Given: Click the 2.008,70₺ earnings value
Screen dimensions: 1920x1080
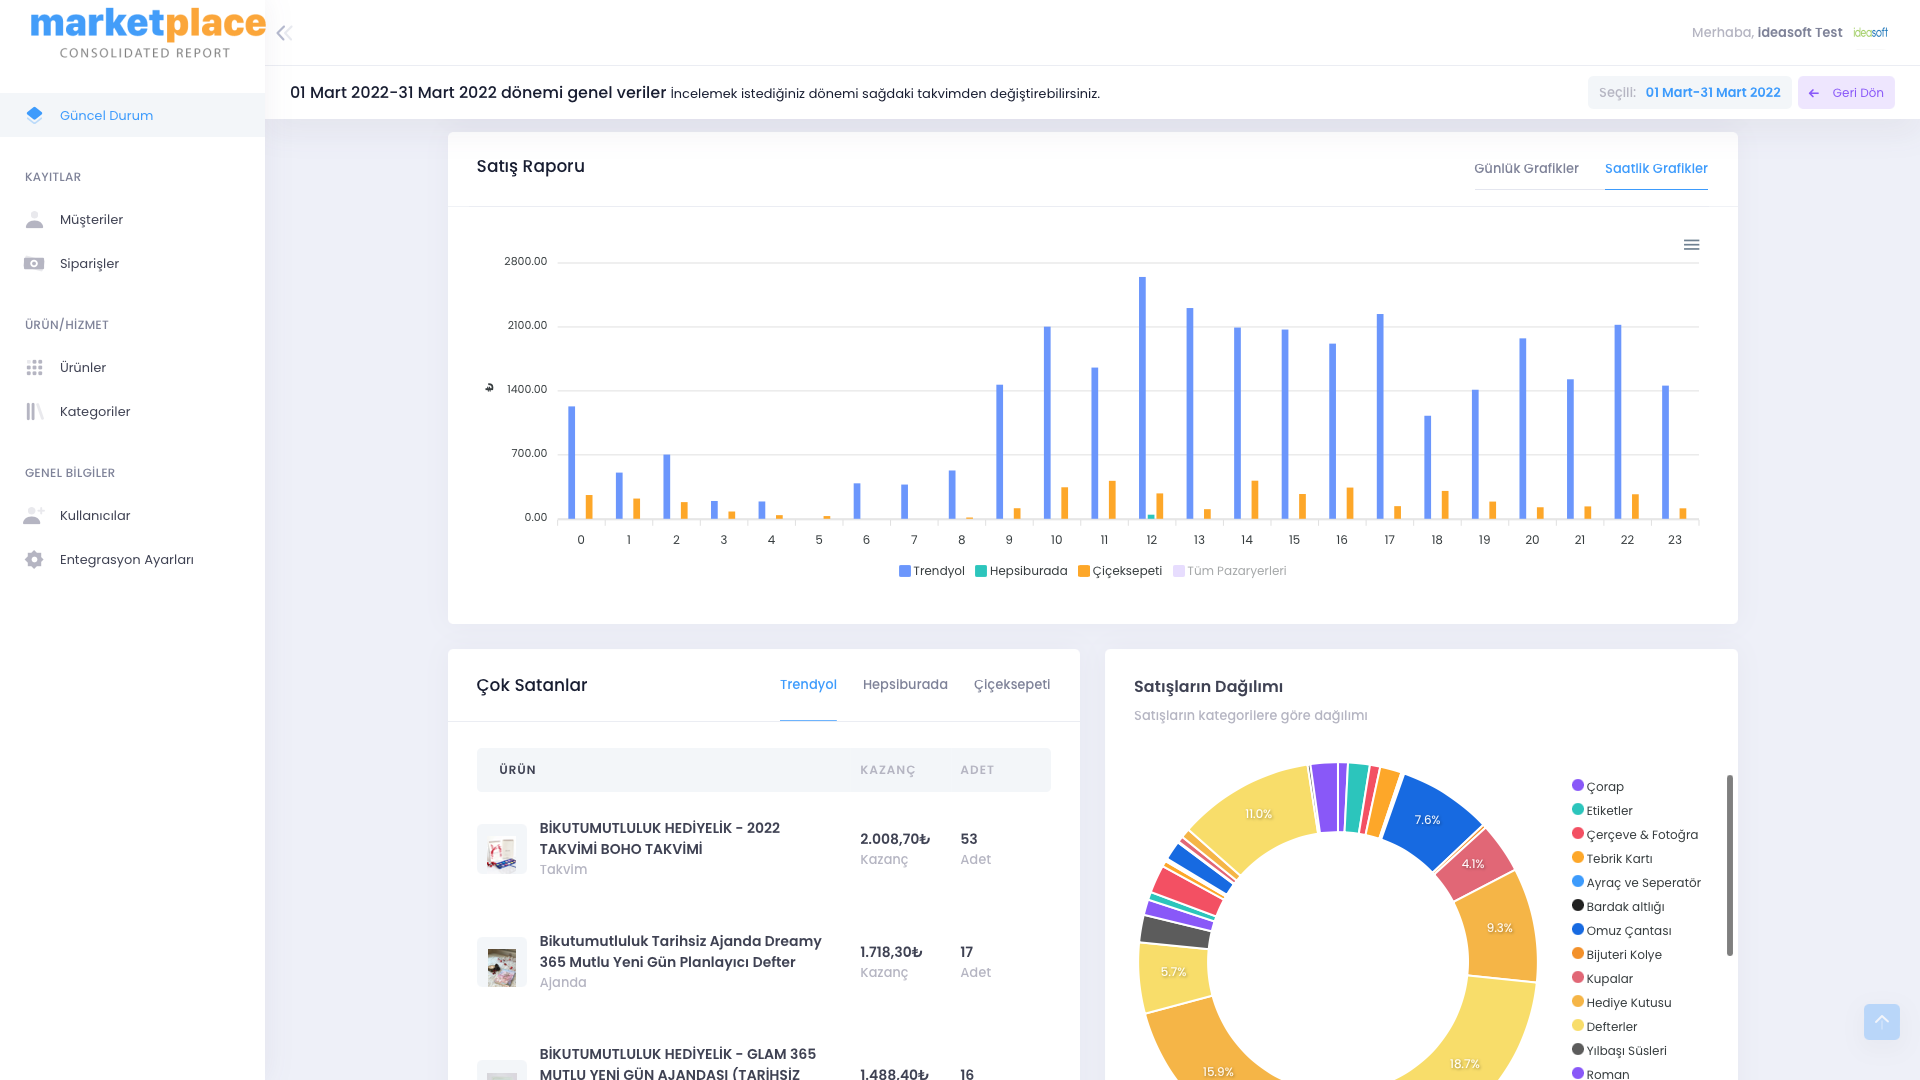Looking at the screenshot, I should pyautogui.click(x=895, y=839).
